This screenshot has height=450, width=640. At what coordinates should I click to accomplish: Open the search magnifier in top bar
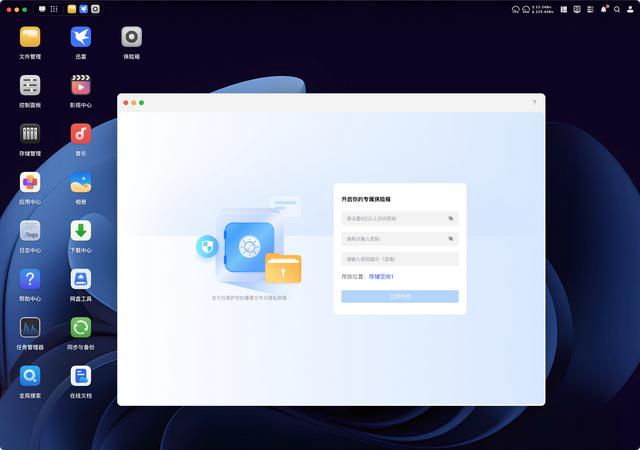click(x=617, y=9)
